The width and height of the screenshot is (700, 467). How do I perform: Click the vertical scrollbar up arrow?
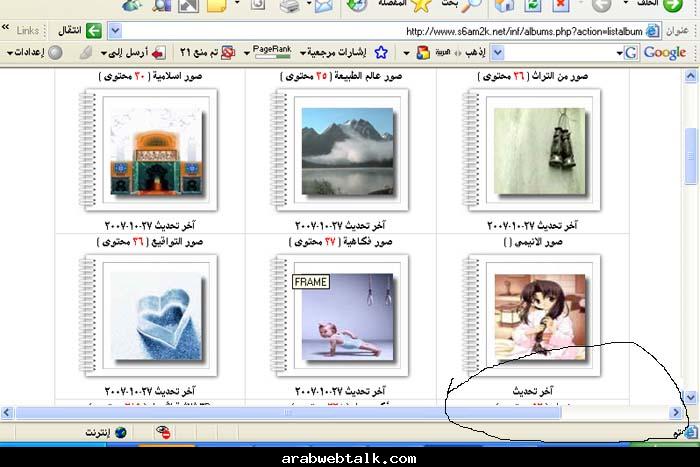pos(690,76)
